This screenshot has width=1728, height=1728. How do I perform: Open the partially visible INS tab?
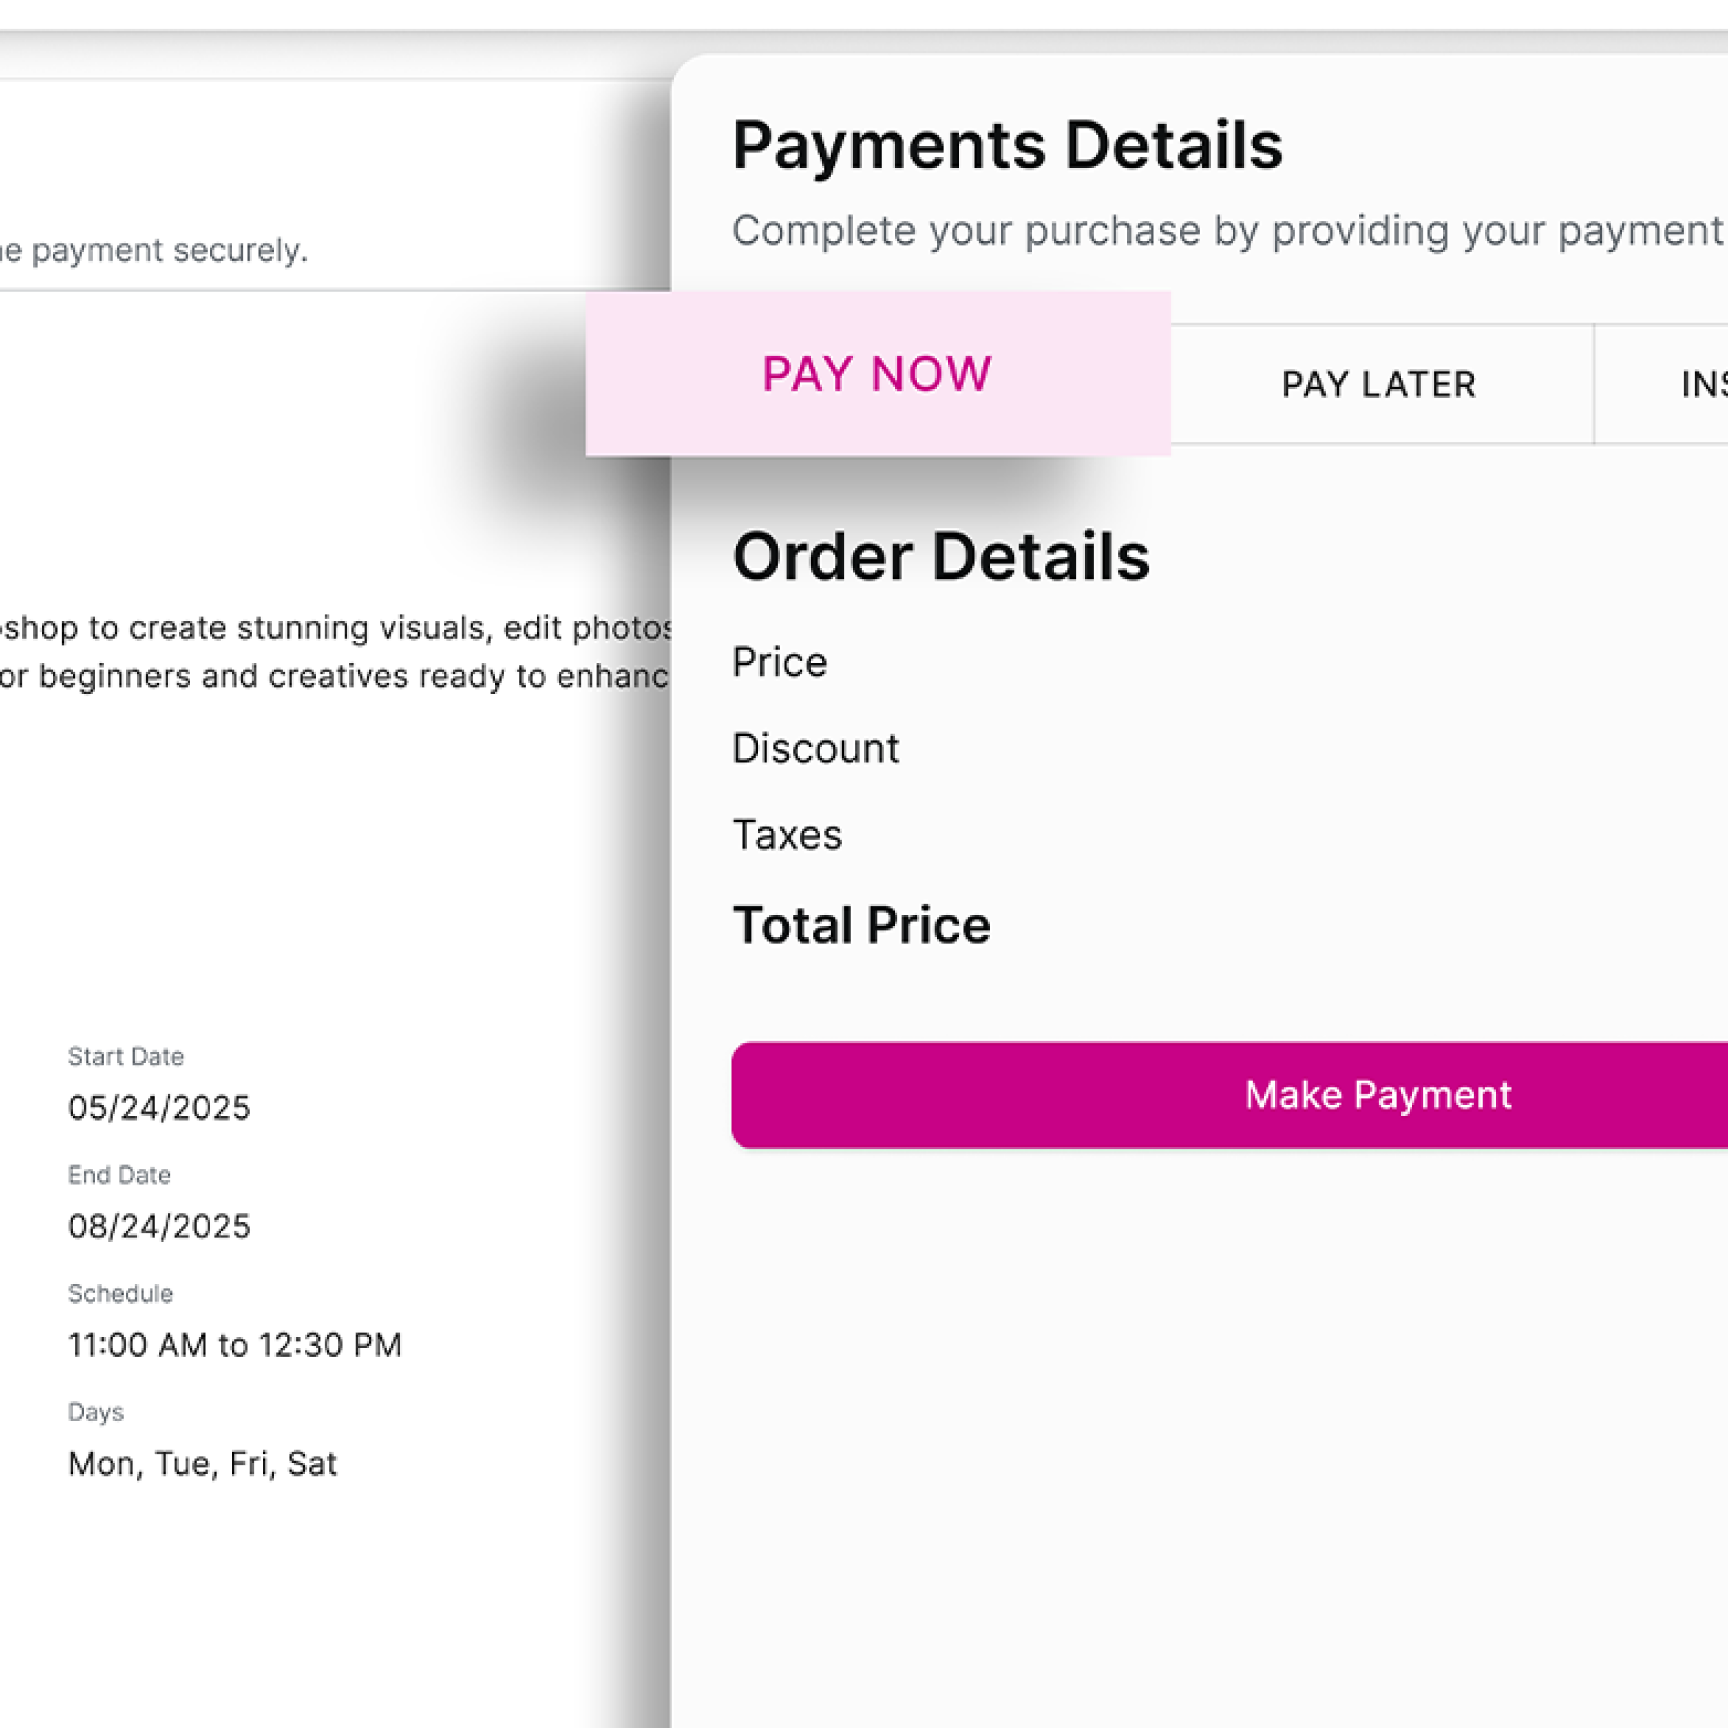(x=1702, y=384)
